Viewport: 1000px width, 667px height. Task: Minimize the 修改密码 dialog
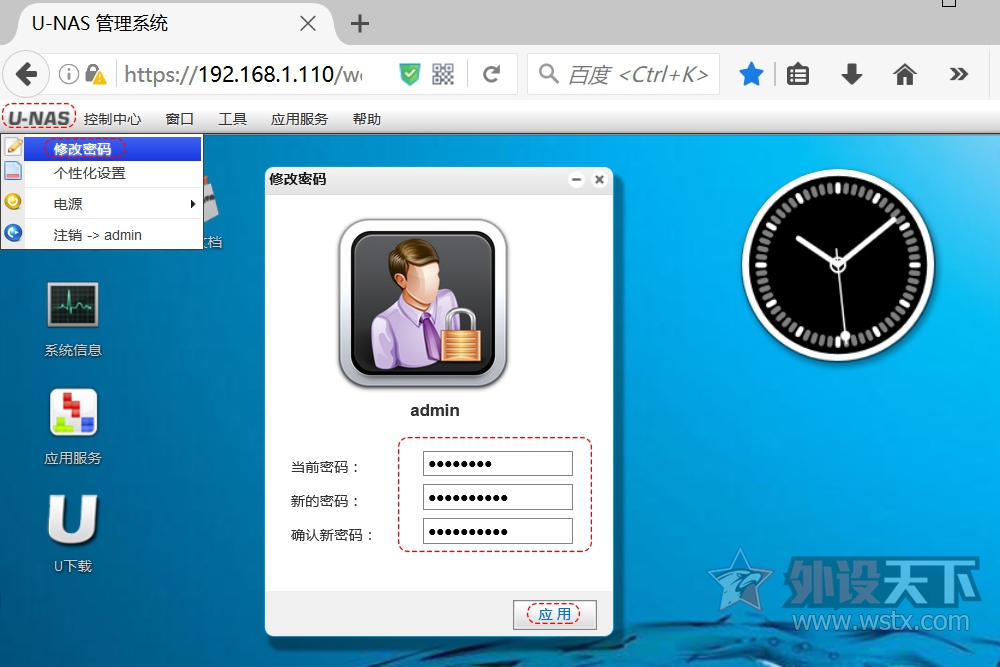click(576, 180)
